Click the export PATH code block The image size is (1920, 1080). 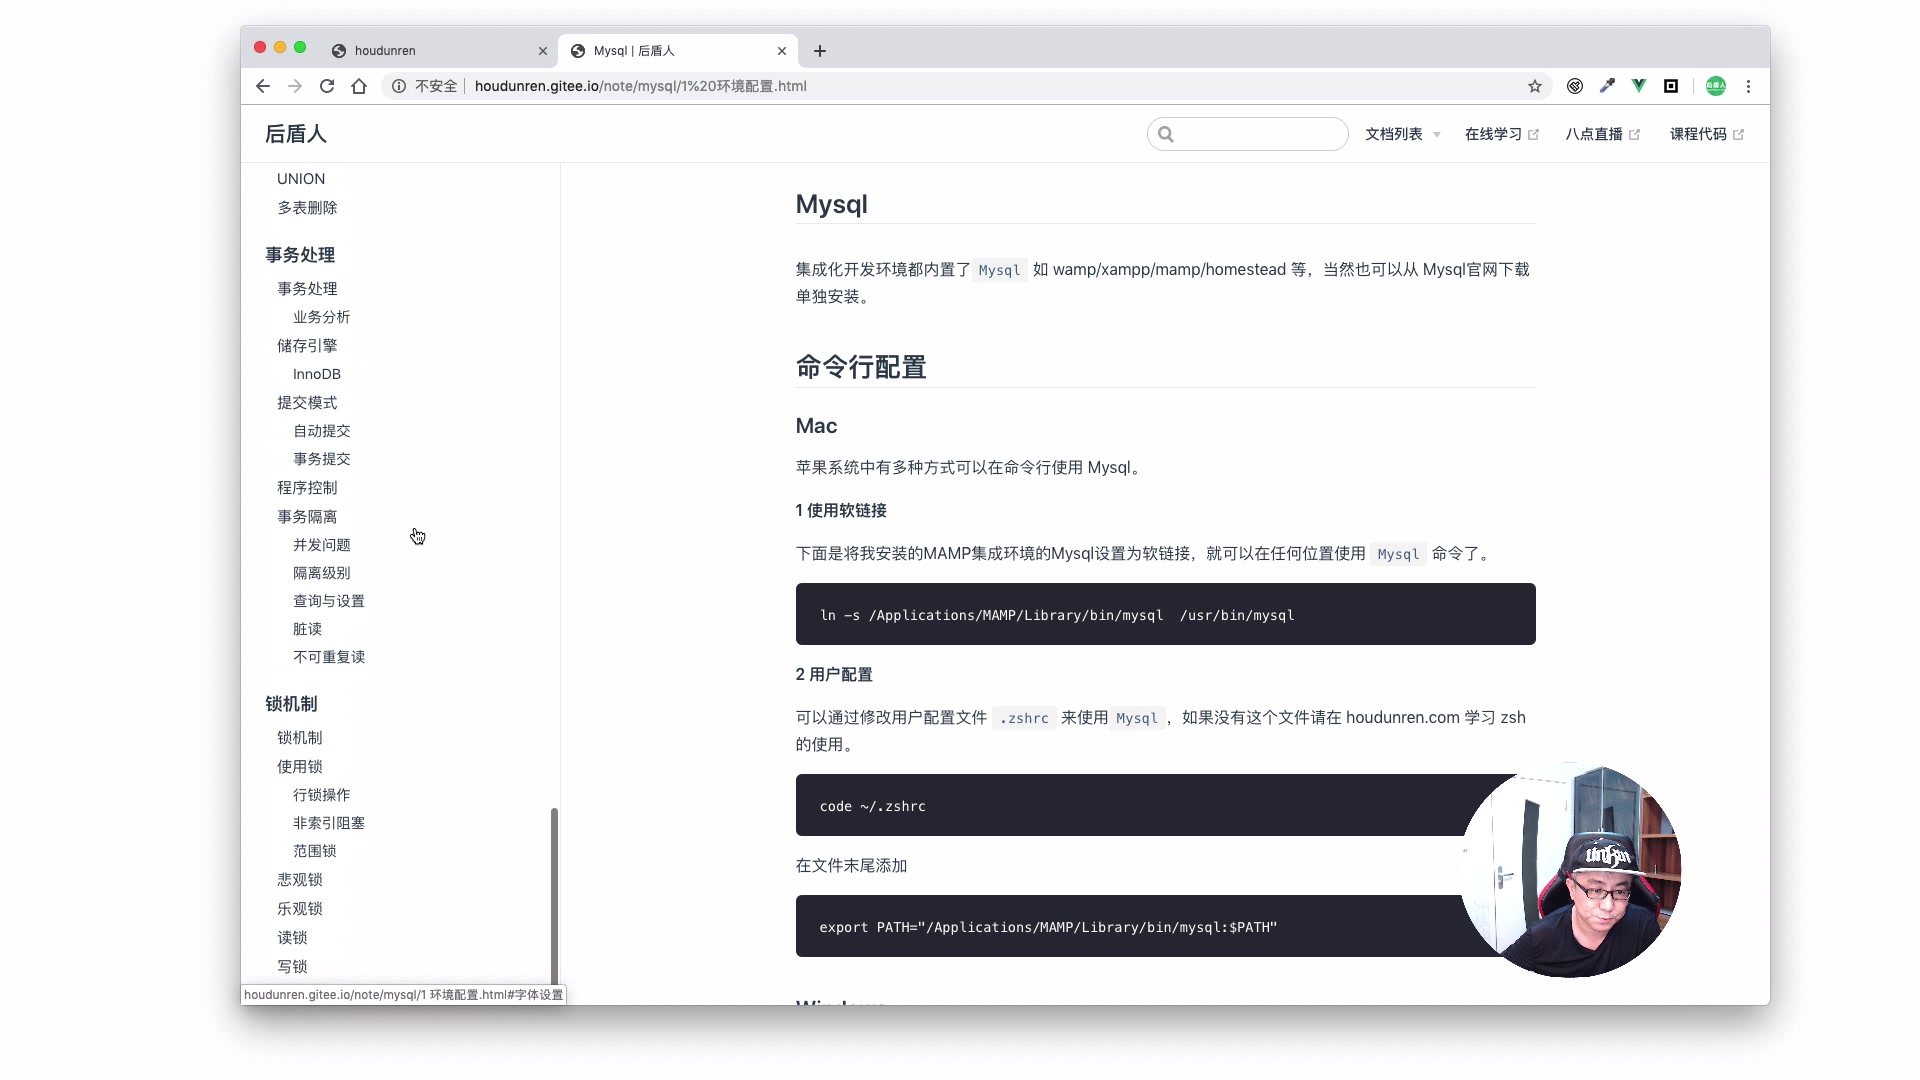[1165, 926]
